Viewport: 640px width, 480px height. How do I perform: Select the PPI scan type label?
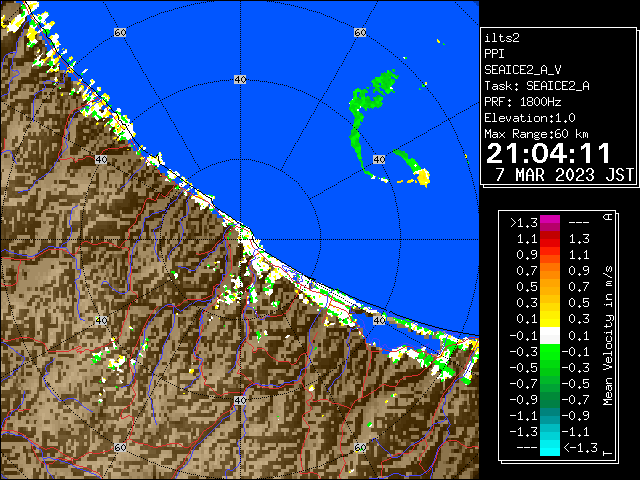494,54
